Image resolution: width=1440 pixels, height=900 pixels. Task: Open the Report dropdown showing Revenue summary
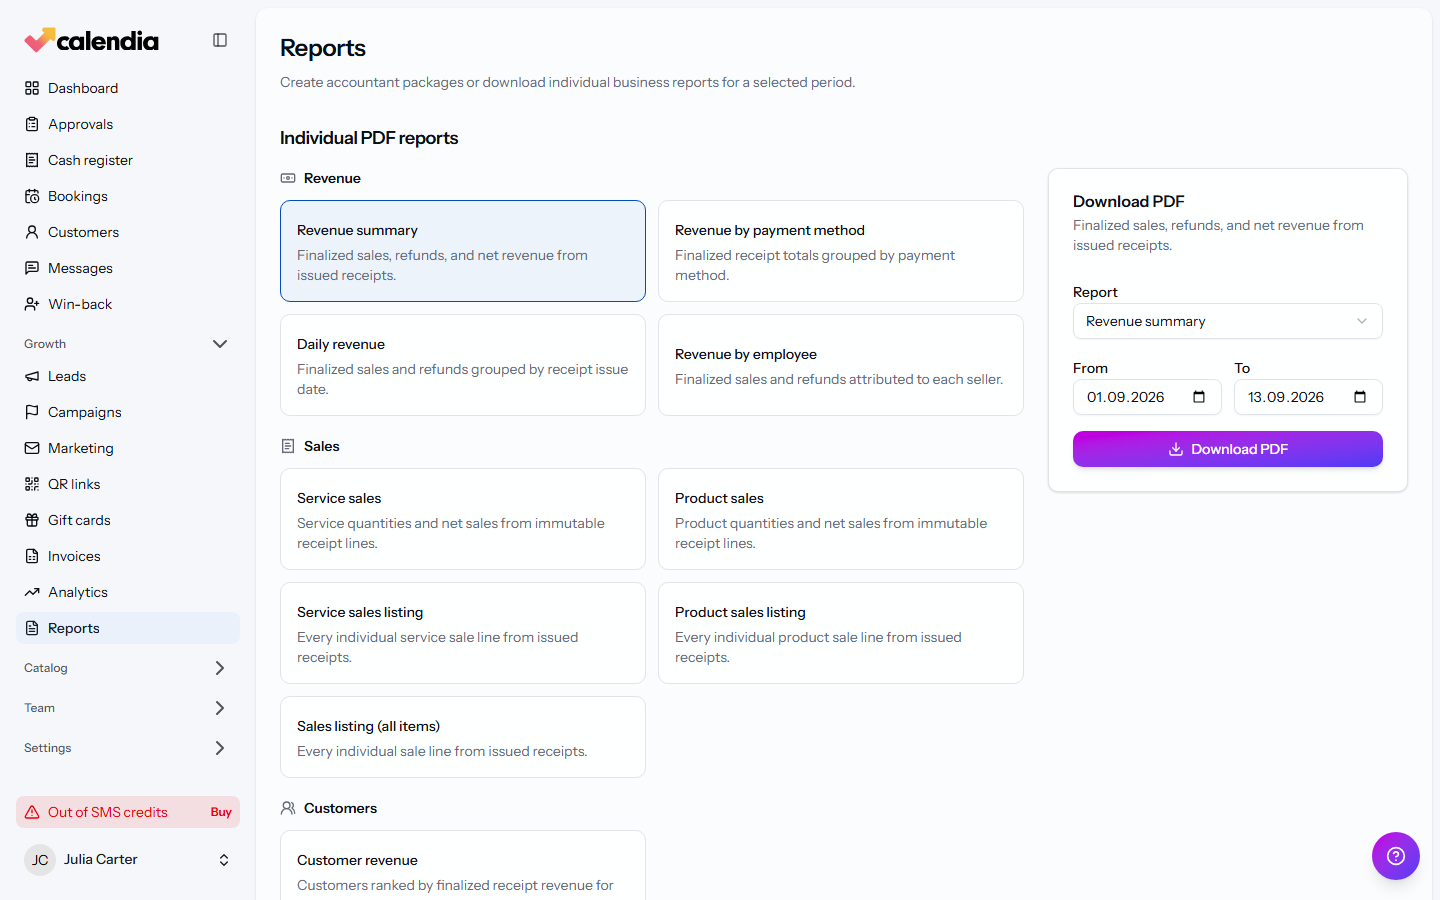tap(1228, 321)
